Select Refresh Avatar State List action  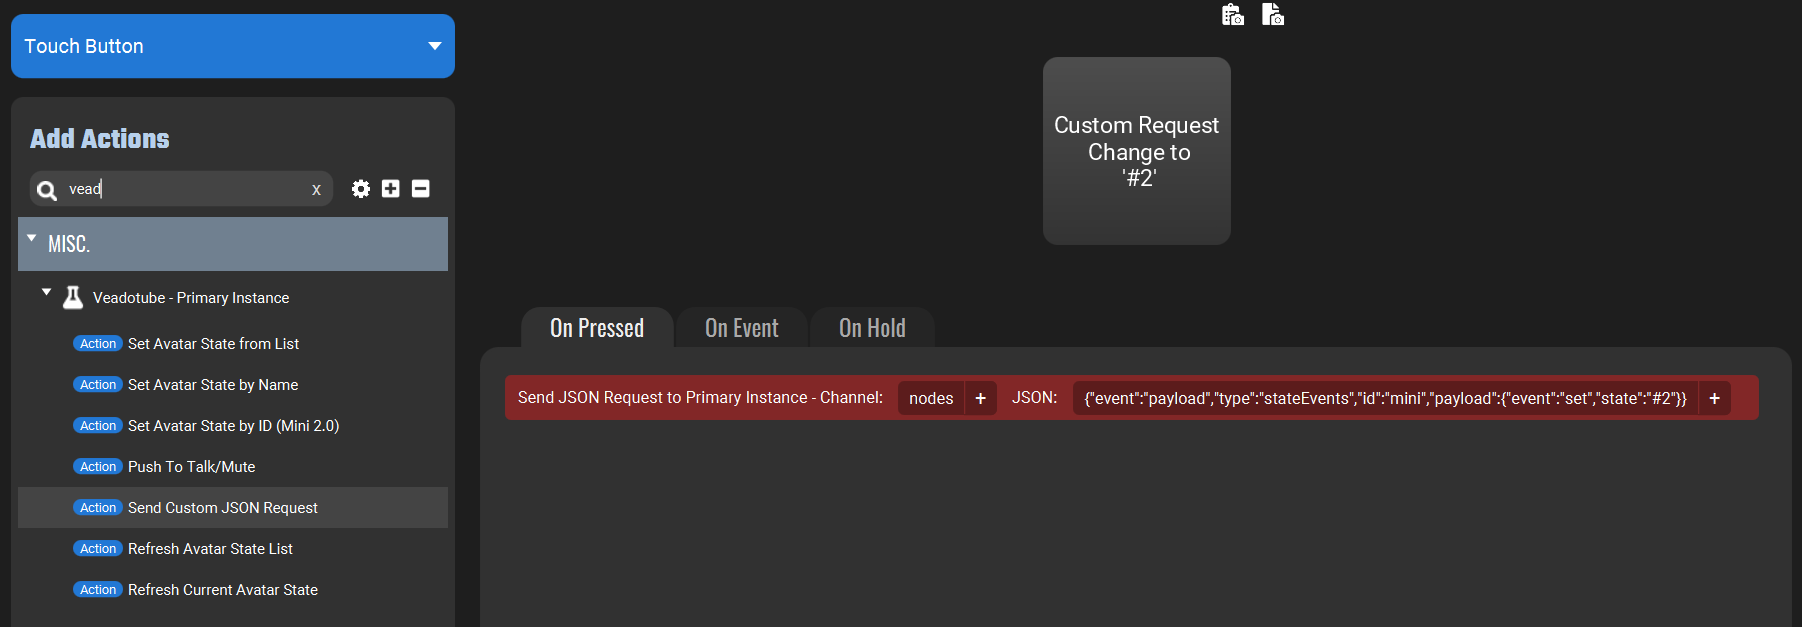click(232, 549)
